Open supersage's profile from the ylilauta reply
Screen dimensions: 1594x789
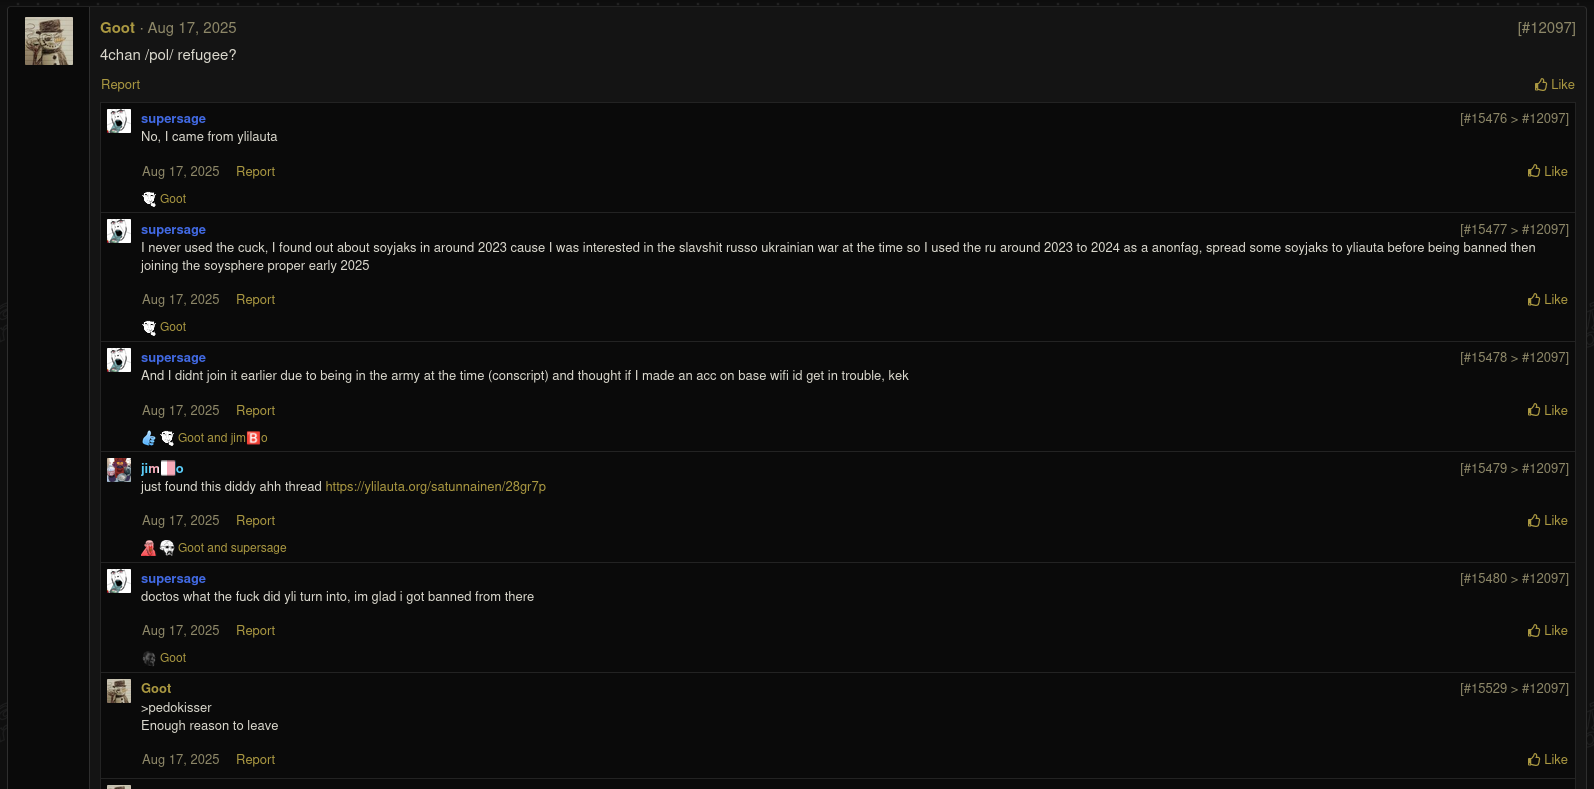coord(173,119)
